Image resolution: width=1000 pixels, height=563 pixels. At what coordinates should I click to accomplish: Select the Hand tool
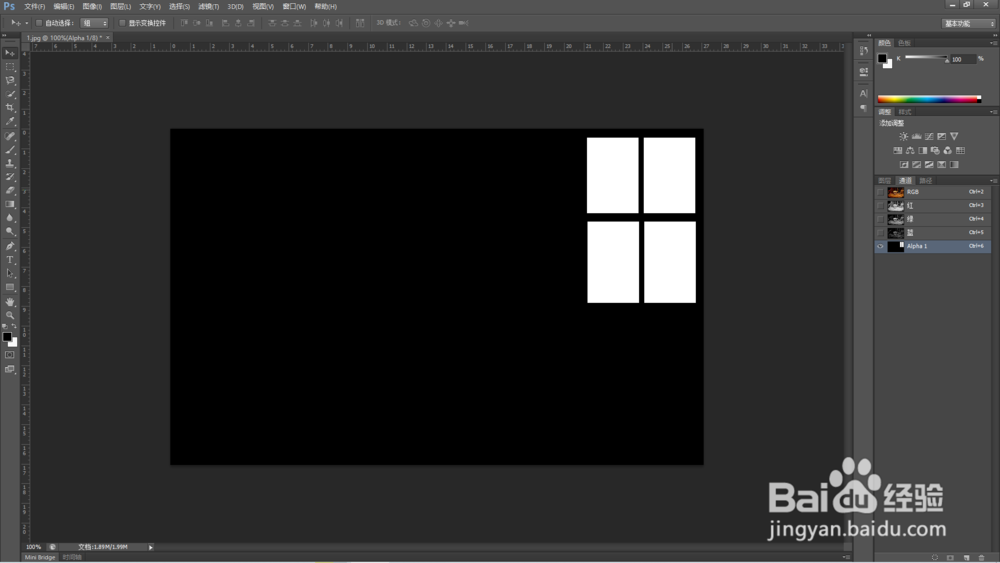(10, 302)
